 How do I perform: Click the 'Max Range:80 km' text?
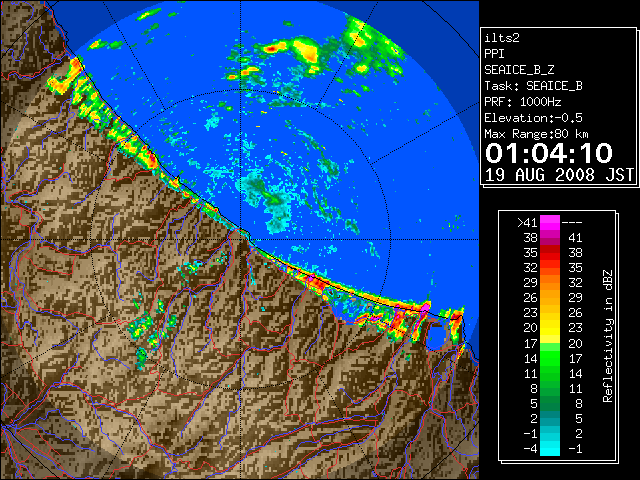click(x=536, y=134)
